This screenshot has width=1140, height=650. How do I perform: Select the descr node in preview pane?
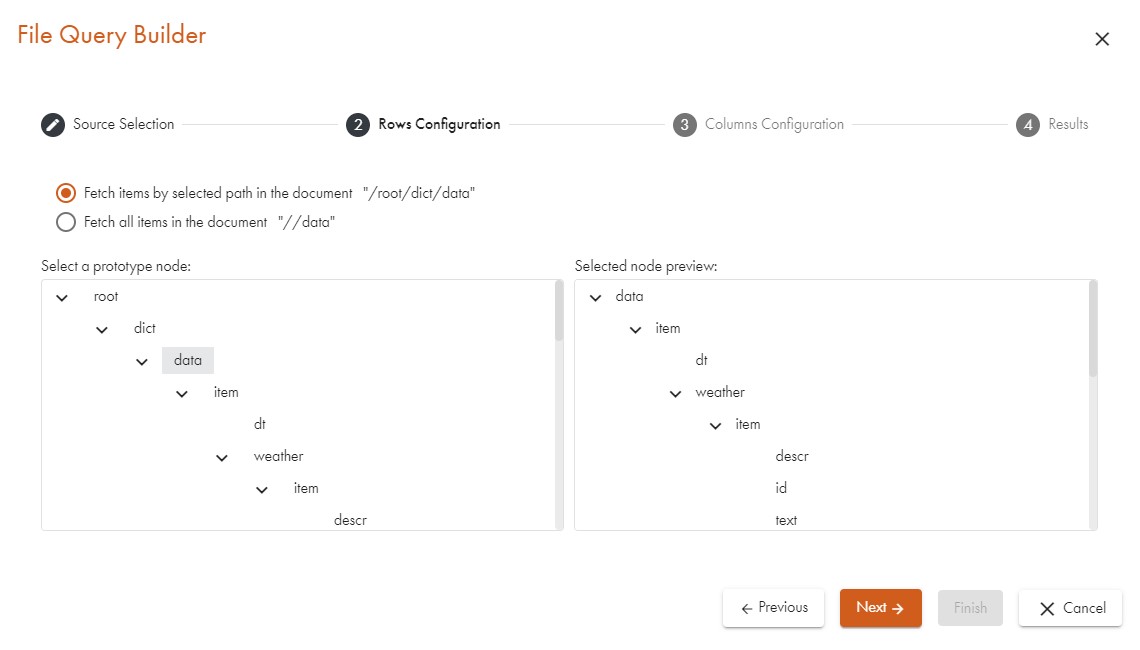791,456
